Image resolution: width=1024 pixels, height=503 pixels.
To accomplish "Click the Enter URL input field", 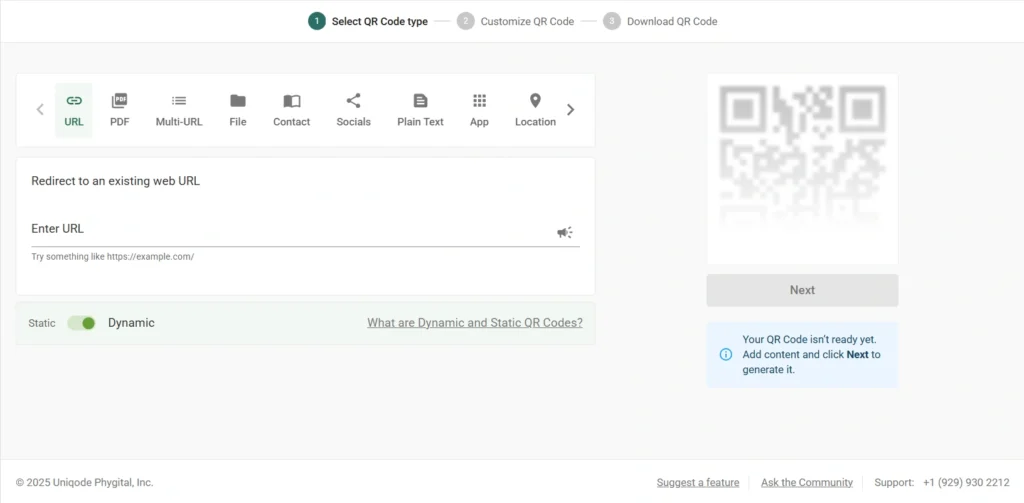I will [x=306, y=230].
